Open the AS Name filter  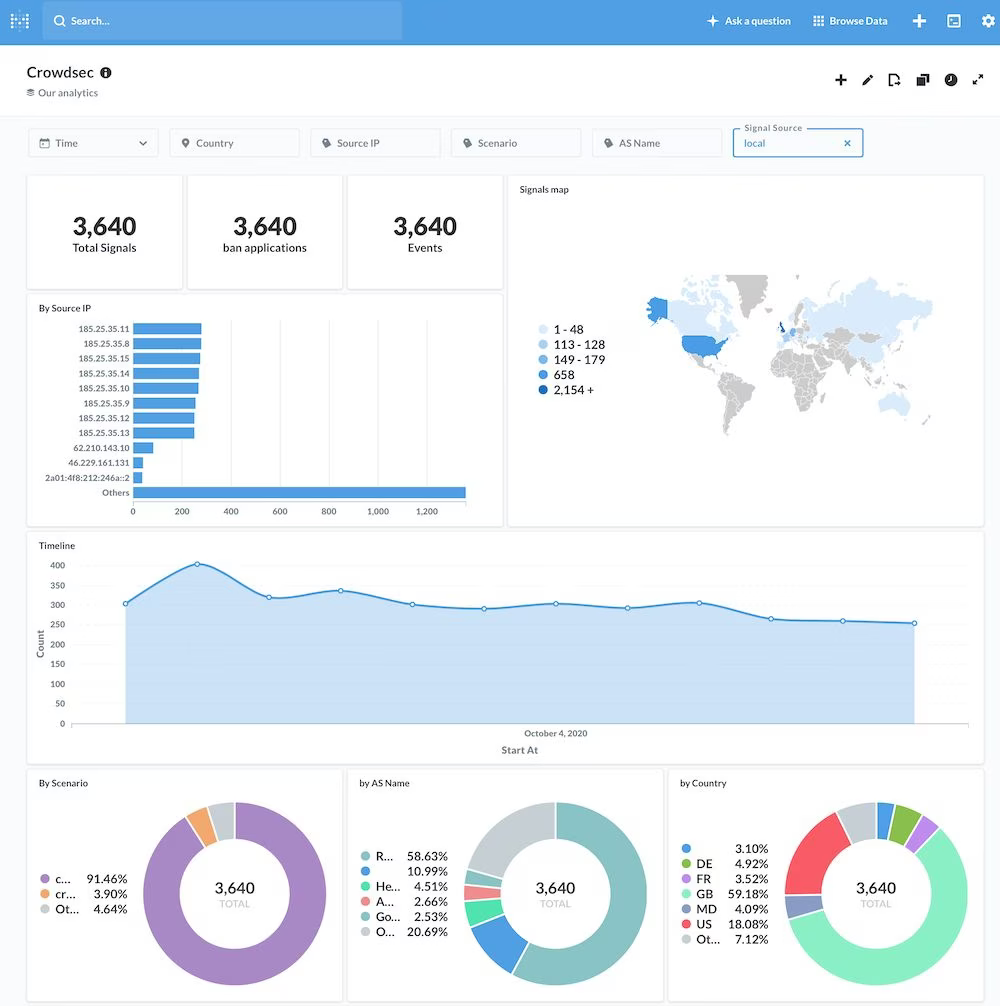(x=657, y=143)
